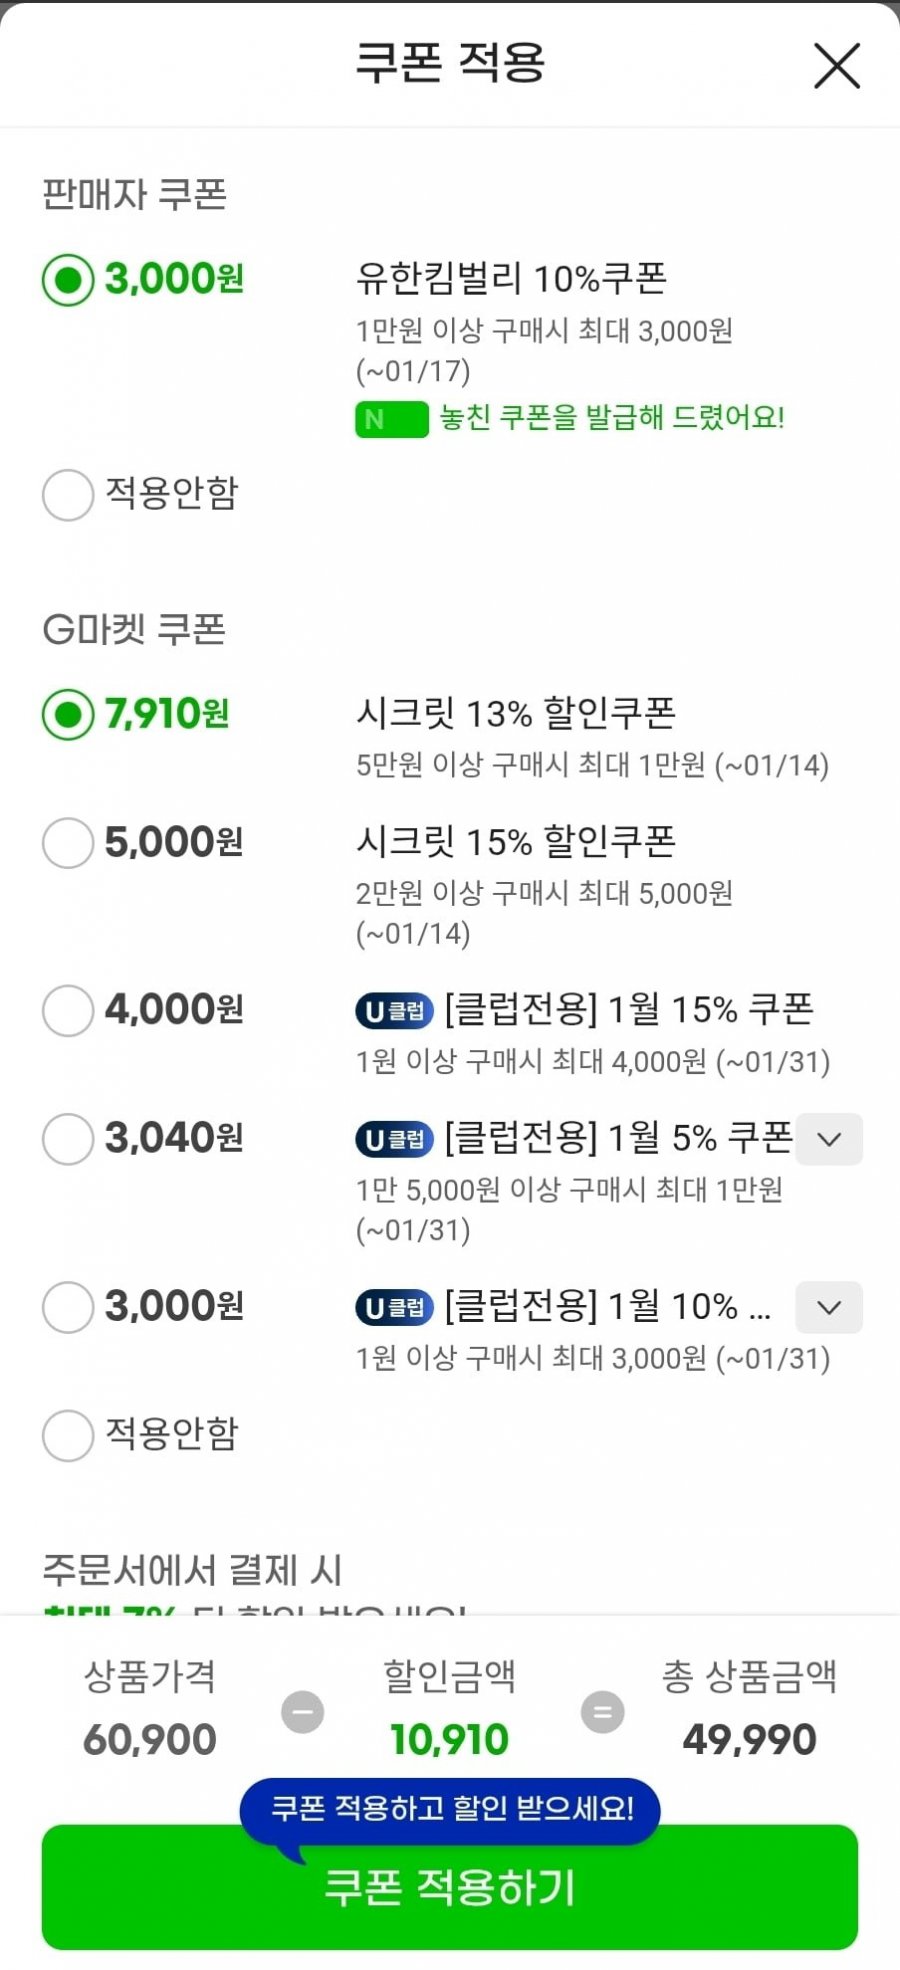Expand the 1월 5% 쿠폰 chevron
The height and width of the screenshot is (1970, 900).
[x=829, y=1139]
